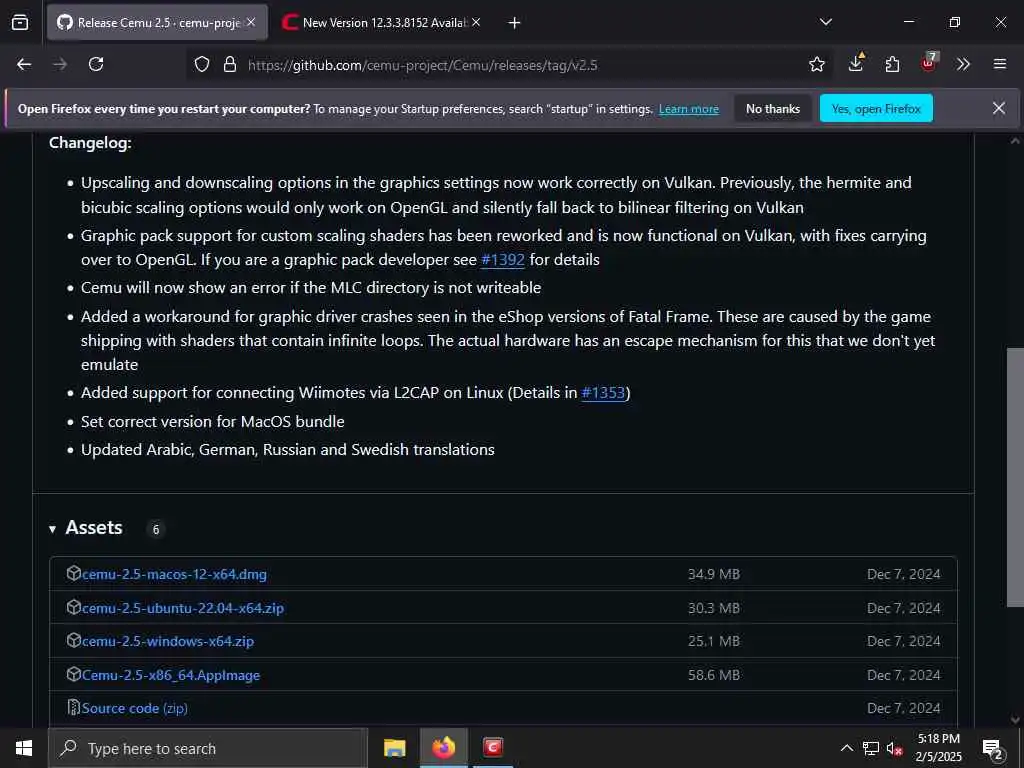Open the Windows Start menu
Image resolution: width=1024 pixels, height=768 pixels.
tap(24, 748)
